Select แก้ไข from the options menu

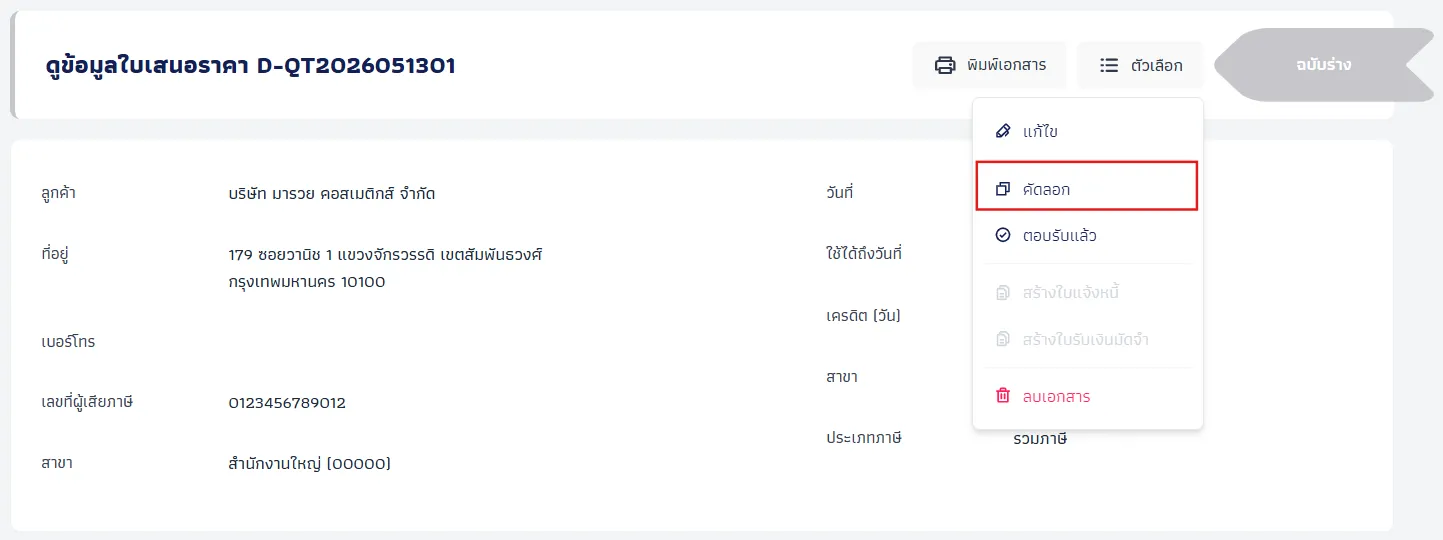coord(1087,132)
